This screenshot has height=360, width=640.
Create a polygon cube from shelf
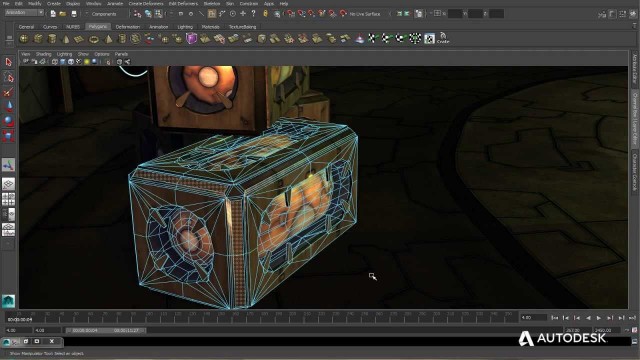point(38,39)
